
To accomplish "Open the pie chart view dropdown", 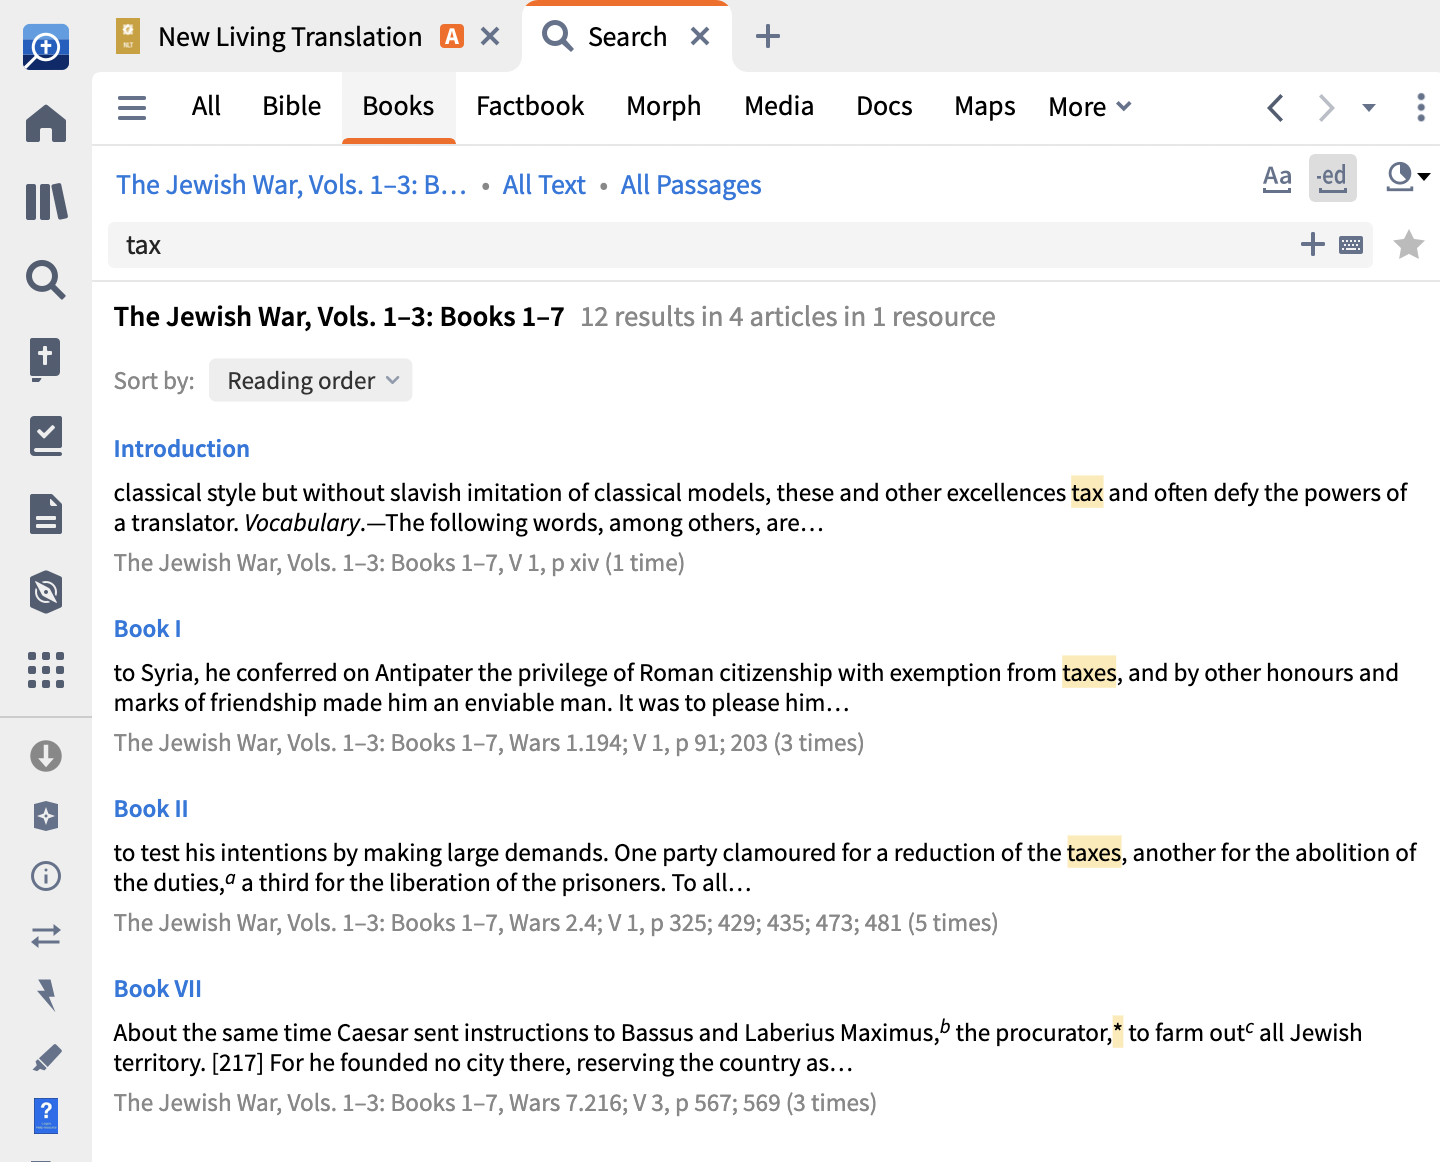I will [x=1408, y=177].
